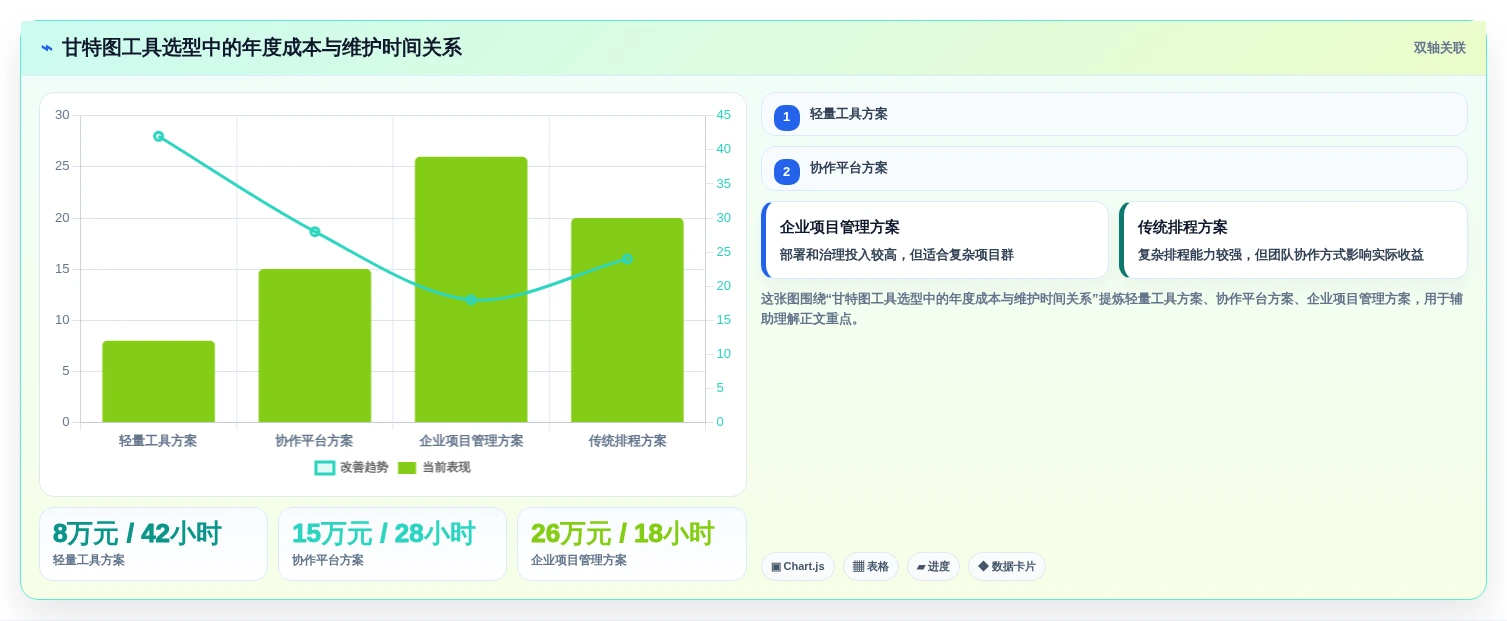Toggle the 当前表现 legend entry
The width and height of the screenshot is (1507, 621).
(x=434, y=467)
